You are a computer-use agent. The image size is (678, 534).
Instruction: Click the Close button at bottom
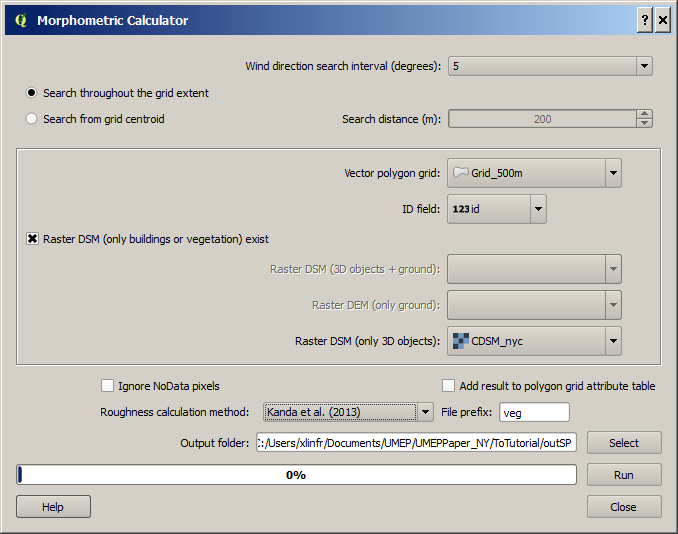coord(624,507)
